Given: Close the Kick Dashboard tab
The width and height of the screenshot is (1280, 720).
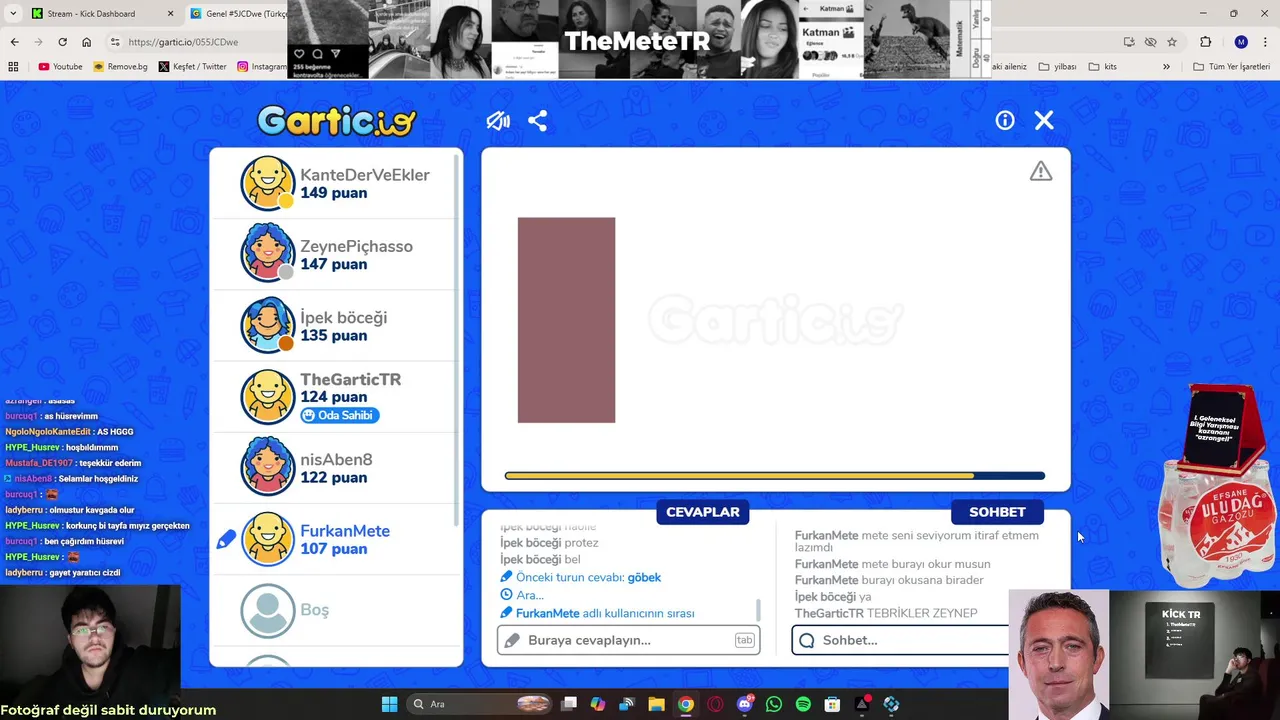Looking at the screenshot, I should (x=170, y=14).
